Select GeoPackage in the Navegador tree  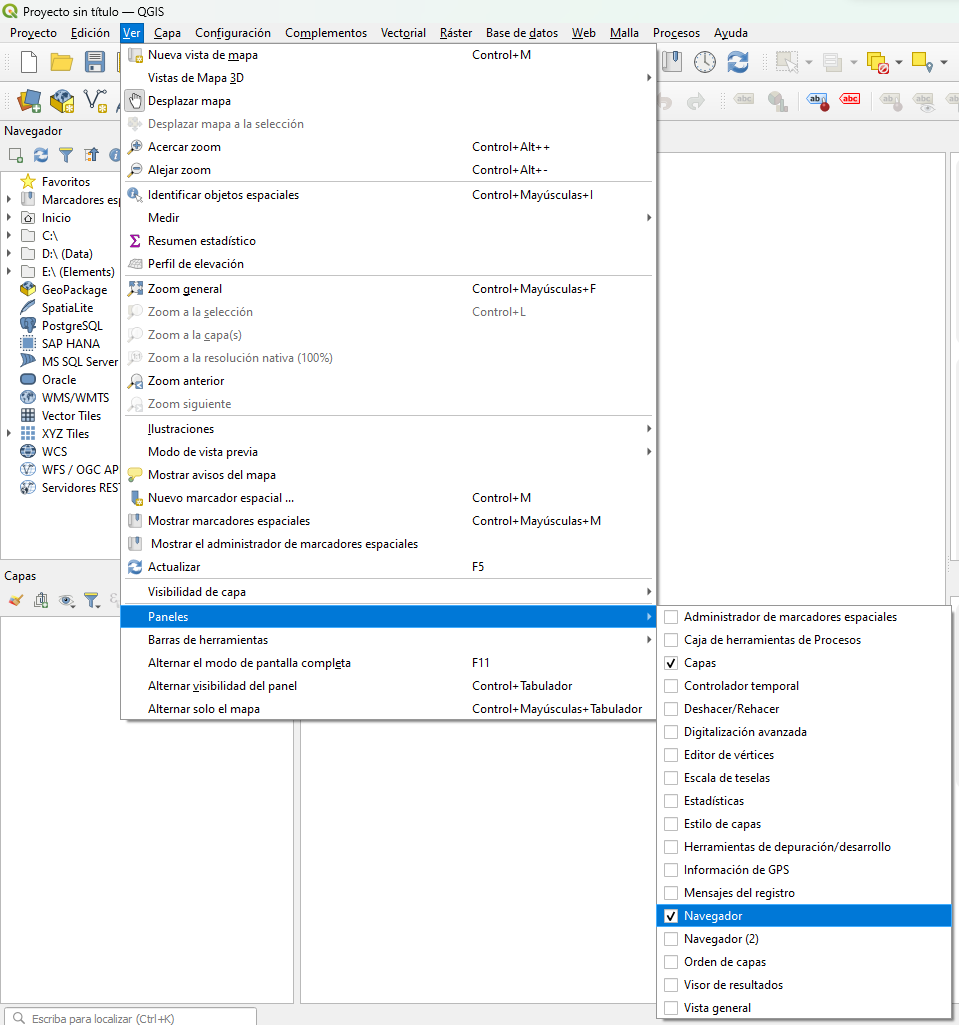(75, 290)
